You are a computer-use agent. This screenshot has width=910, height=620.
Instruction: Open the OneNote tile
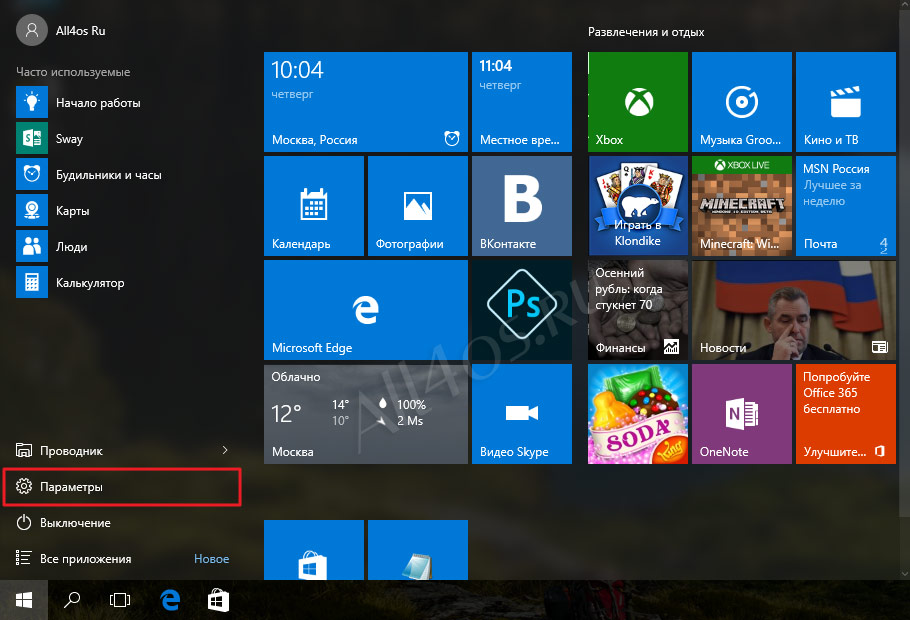[742, 414]
